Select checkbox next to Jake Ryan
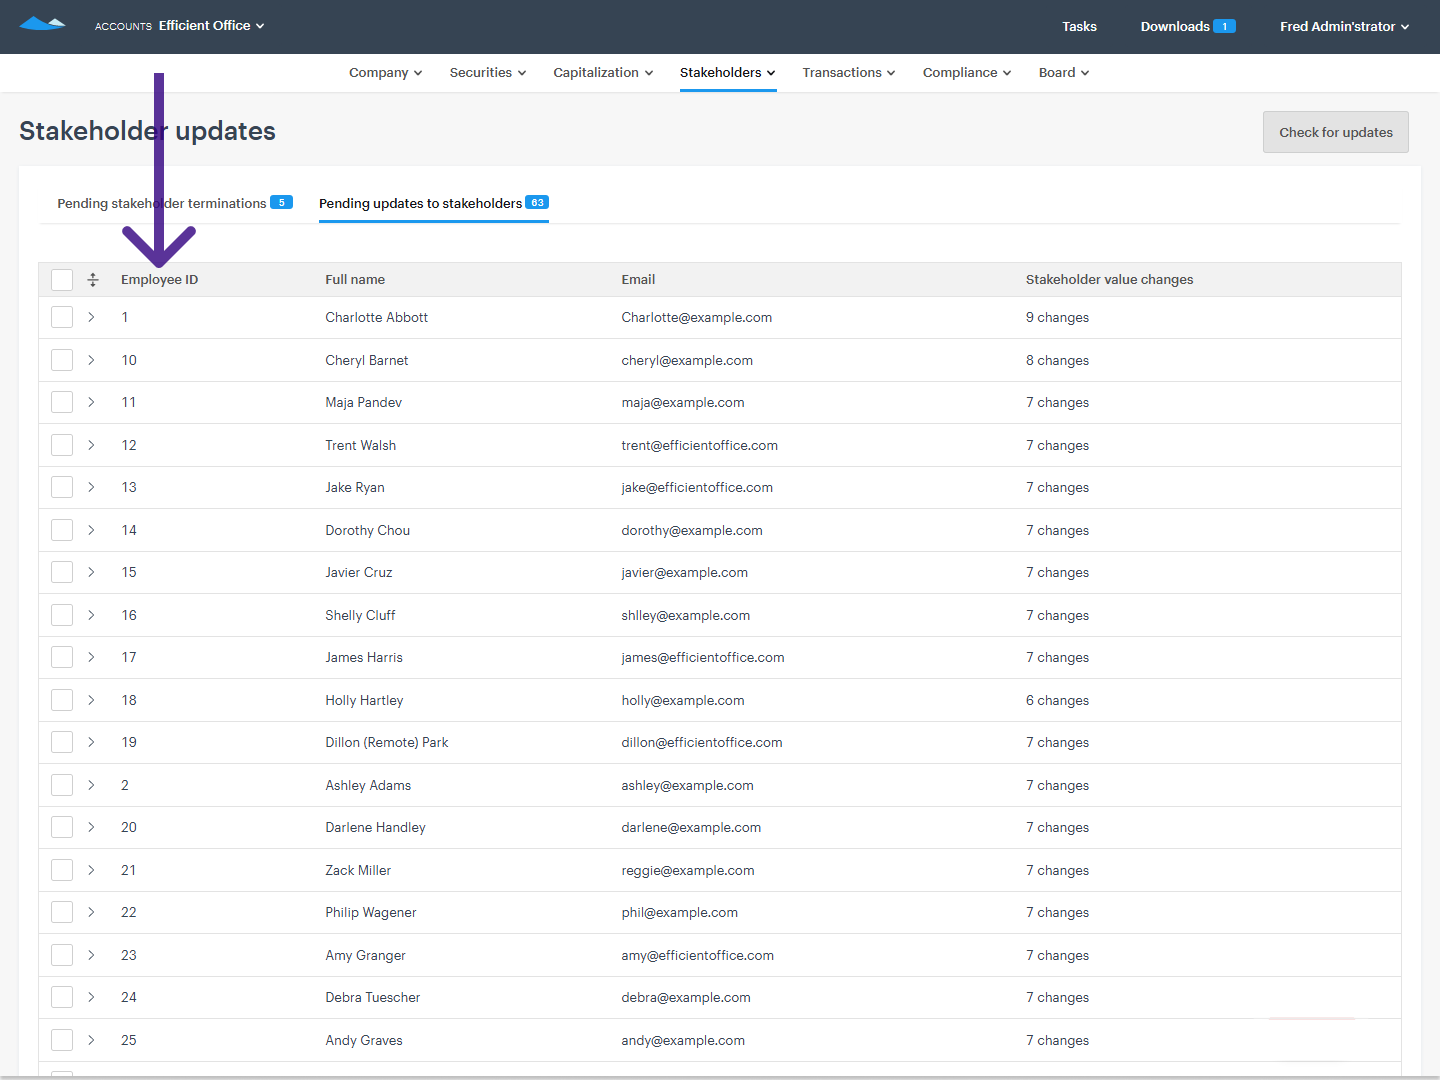The image size is (1440, 1080). (62, 487)
